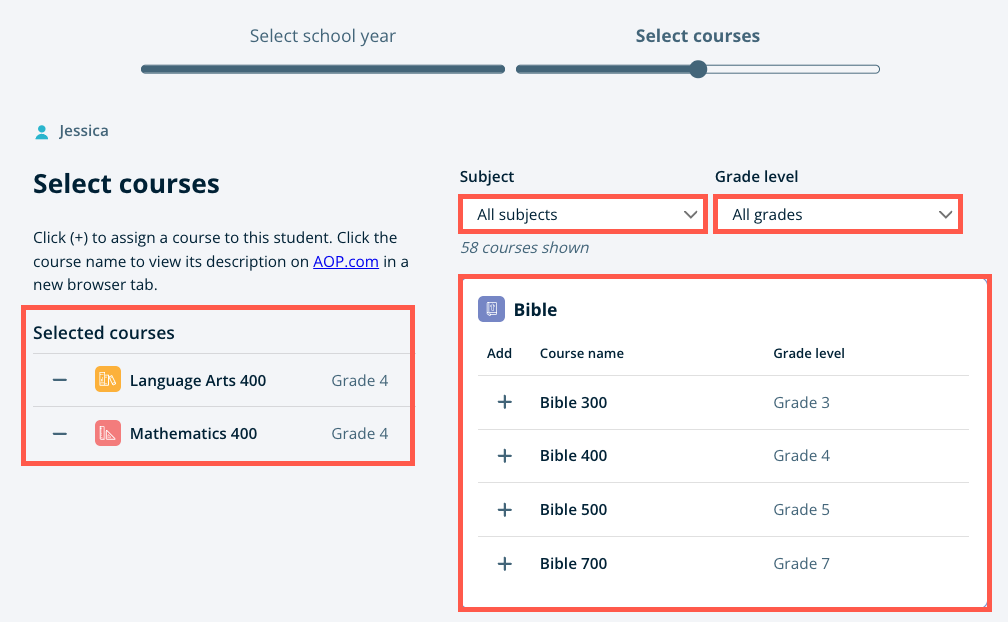
Task: Click the Mathematics 400 course icon
Action: [x=107, y=434]
